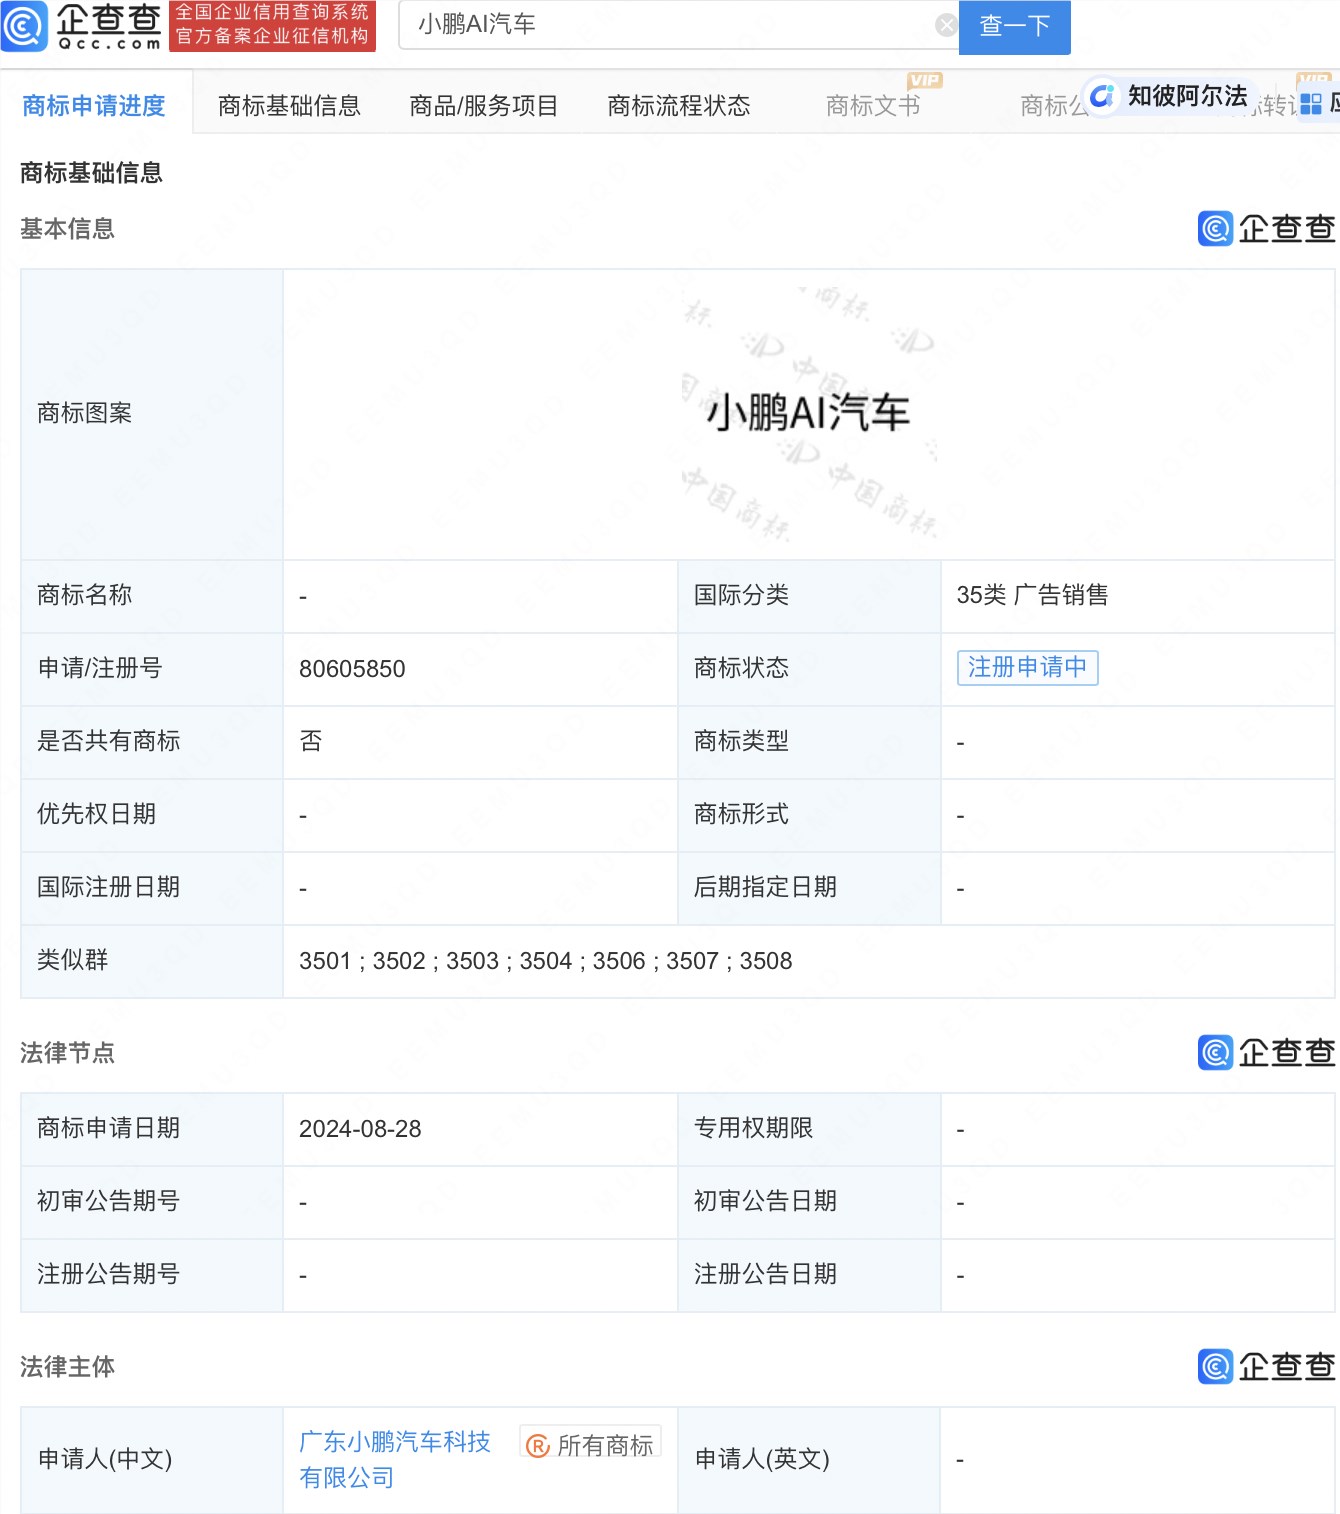
Task: Select the 商标基础信息 tab
Action: point(289,104)
